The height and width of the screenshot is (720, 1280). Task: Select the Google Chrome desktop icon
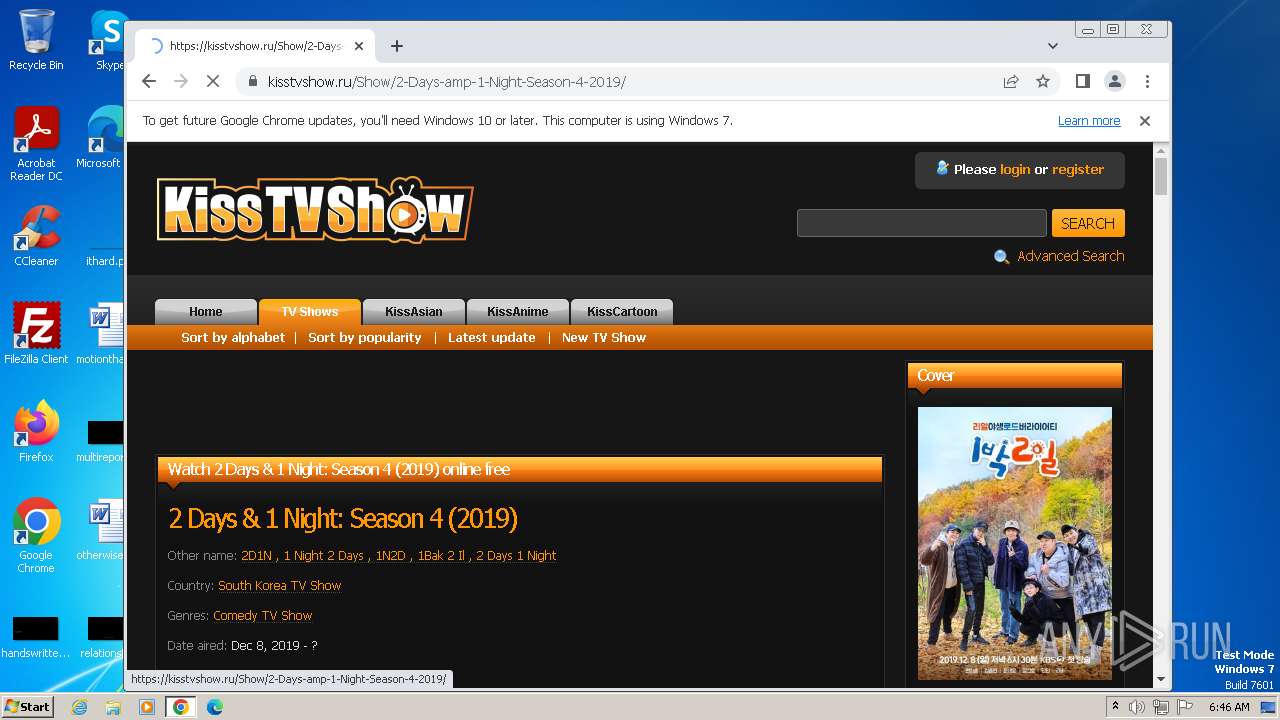tap(36, 537)
